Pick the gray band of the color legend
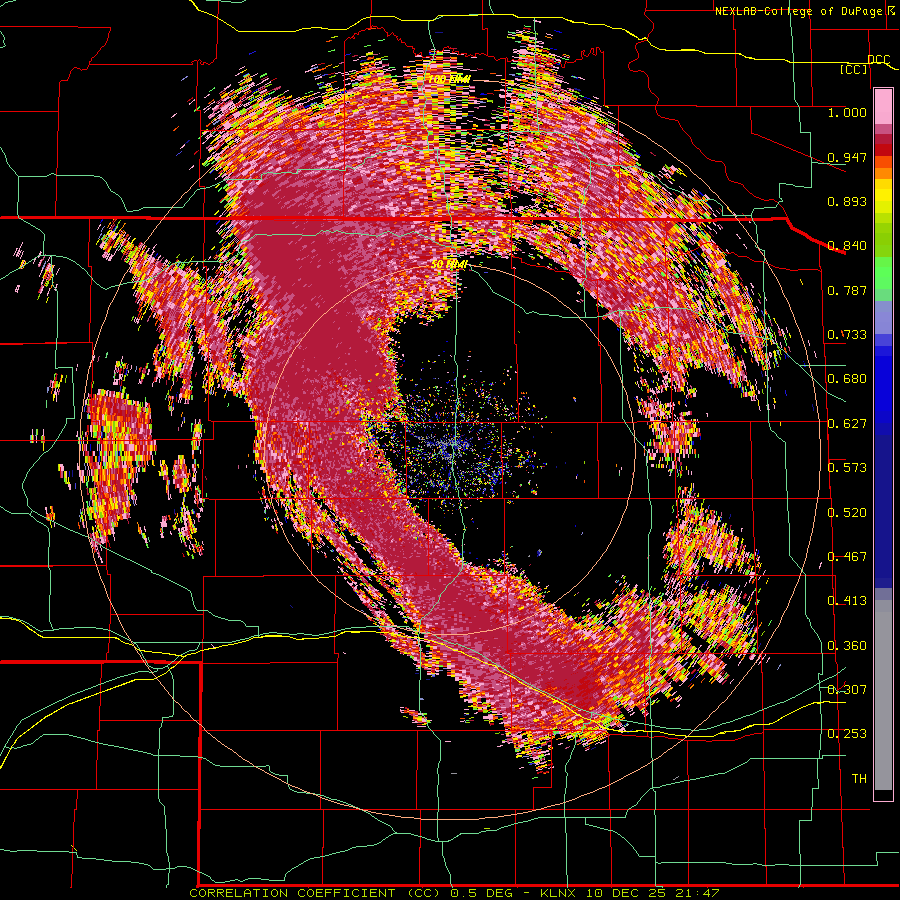The height and width of the screenshot is (900, 900). [x=883, y=695]
